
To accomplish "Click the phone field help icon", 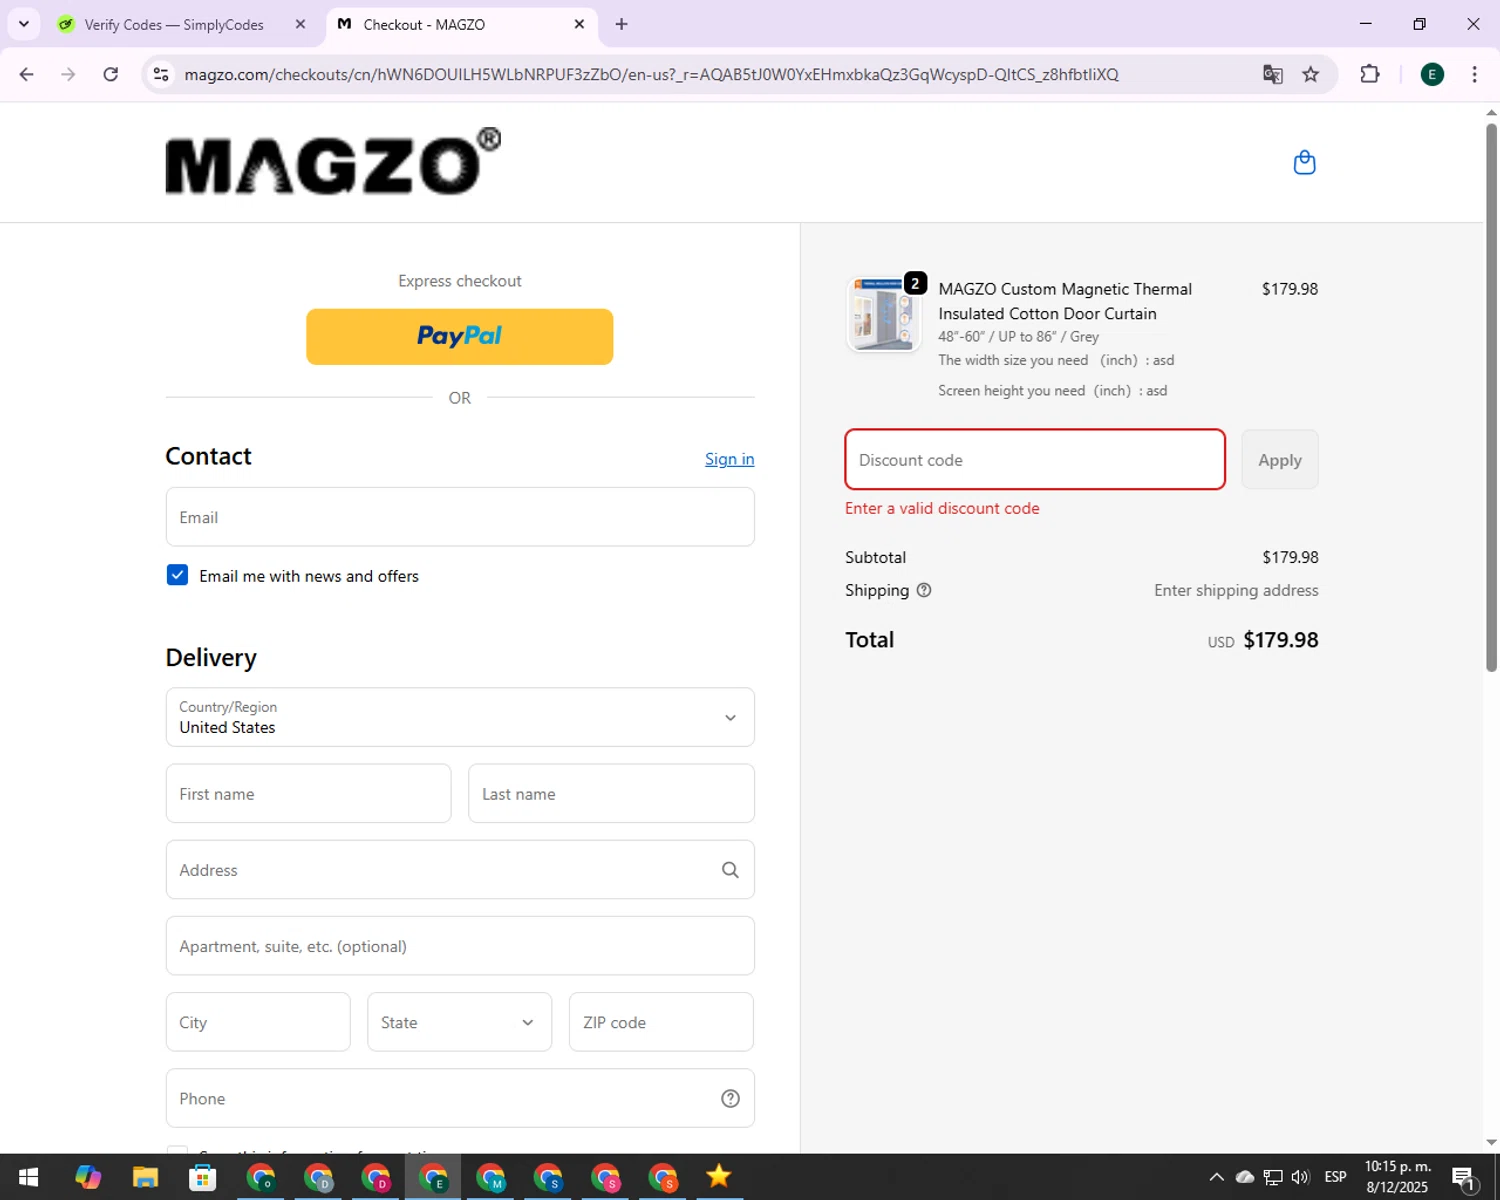I will (730, 1098).
